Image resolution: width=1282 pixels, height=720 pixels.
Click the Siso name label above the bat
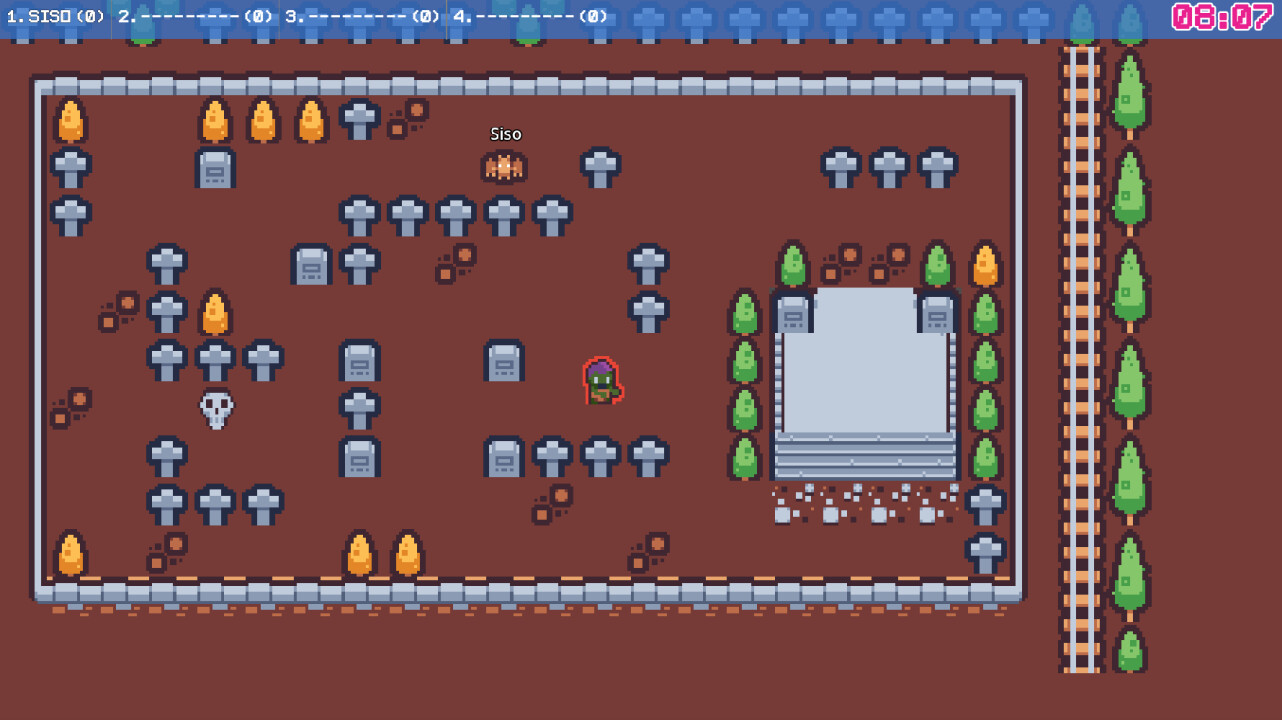point(505,134)
